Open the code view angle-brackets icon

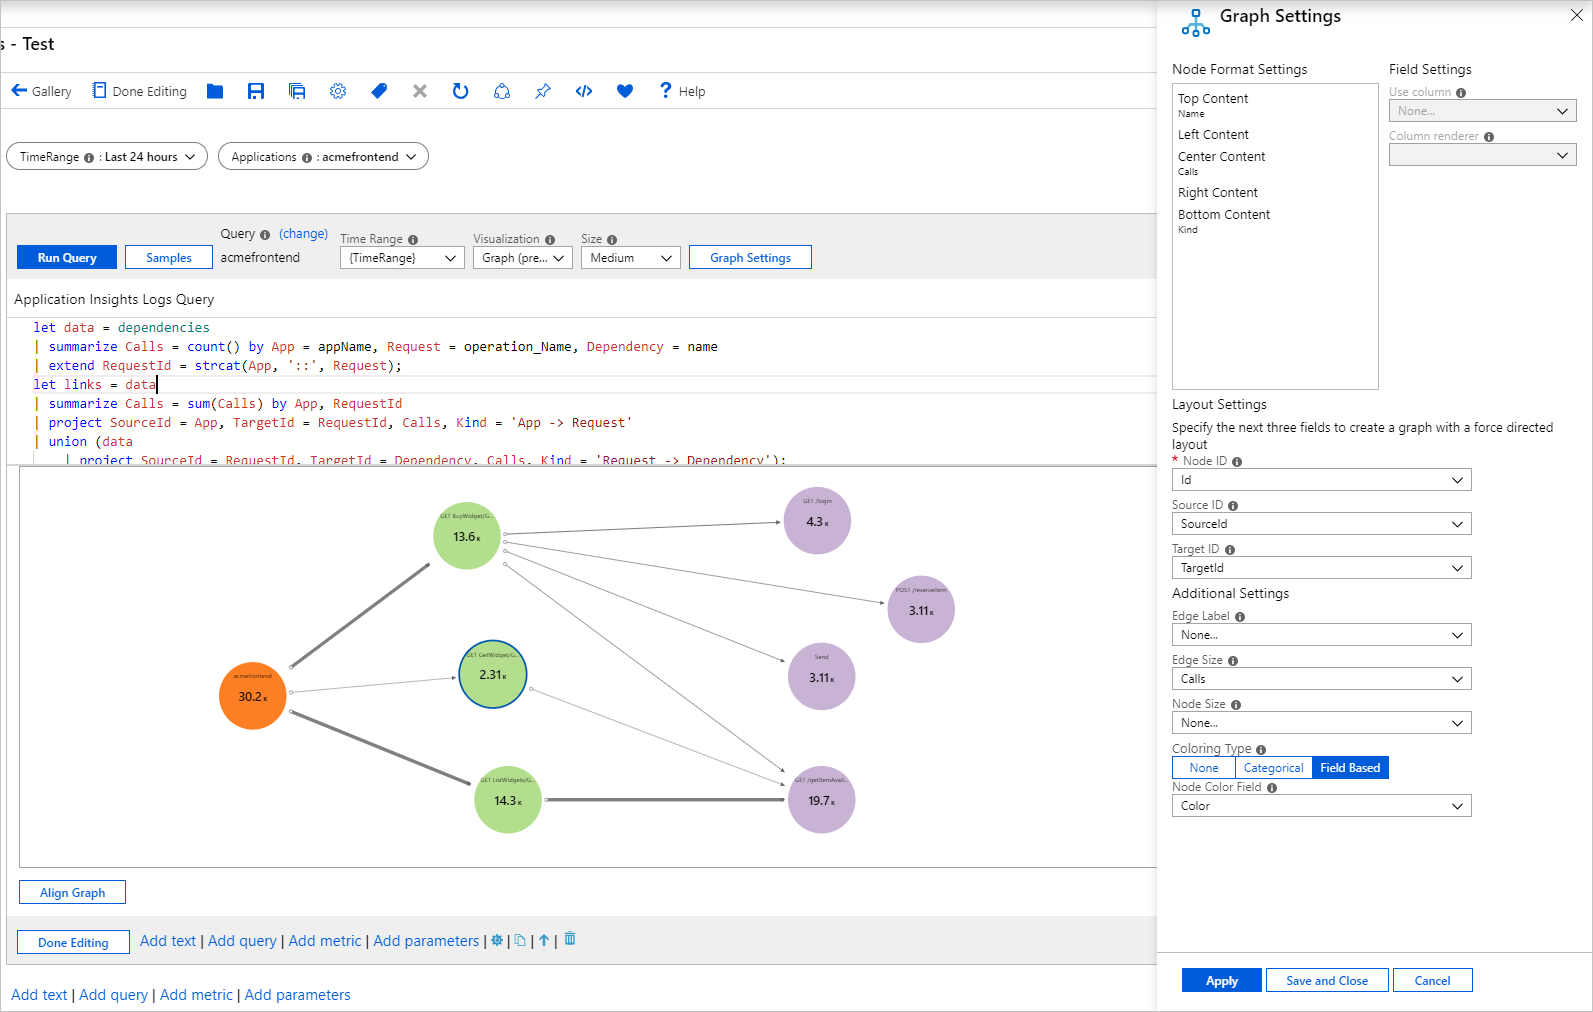point(584,91)
